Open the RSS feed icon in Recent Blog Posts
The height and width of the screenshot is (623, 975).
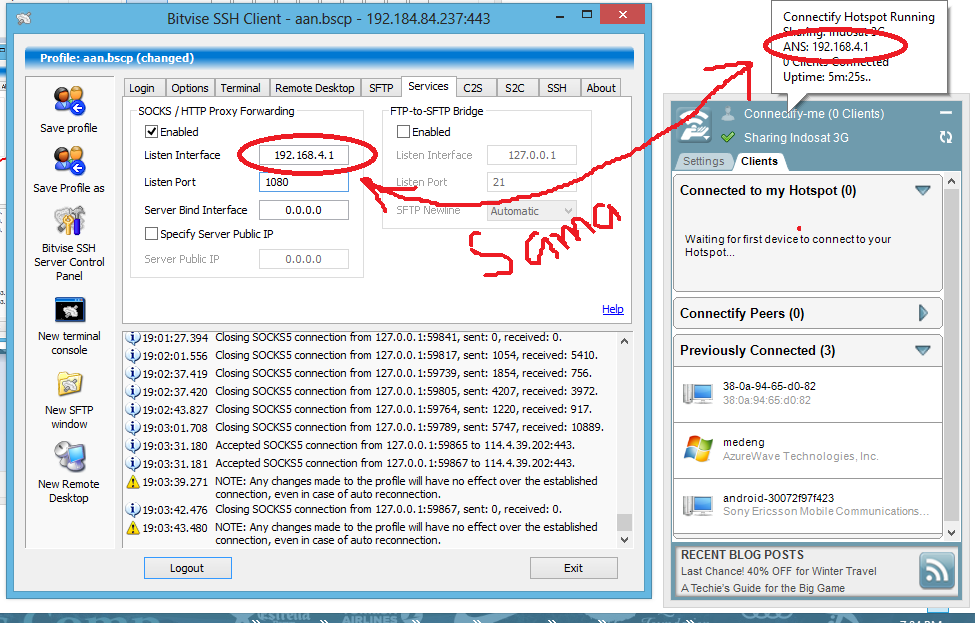click(x=936, y=571)
